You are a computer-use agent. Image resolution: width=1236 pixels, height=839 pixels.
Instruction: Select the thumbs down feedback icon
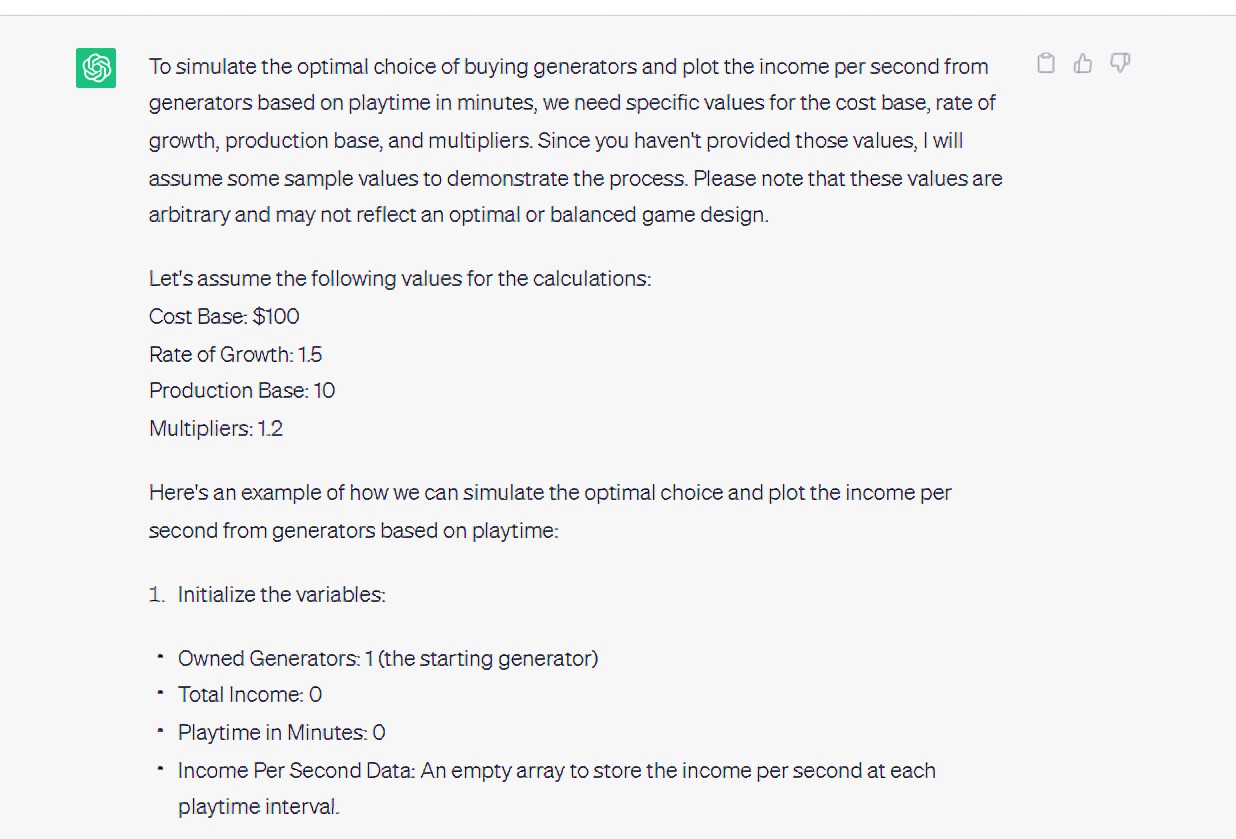[x=1120, y=63]
